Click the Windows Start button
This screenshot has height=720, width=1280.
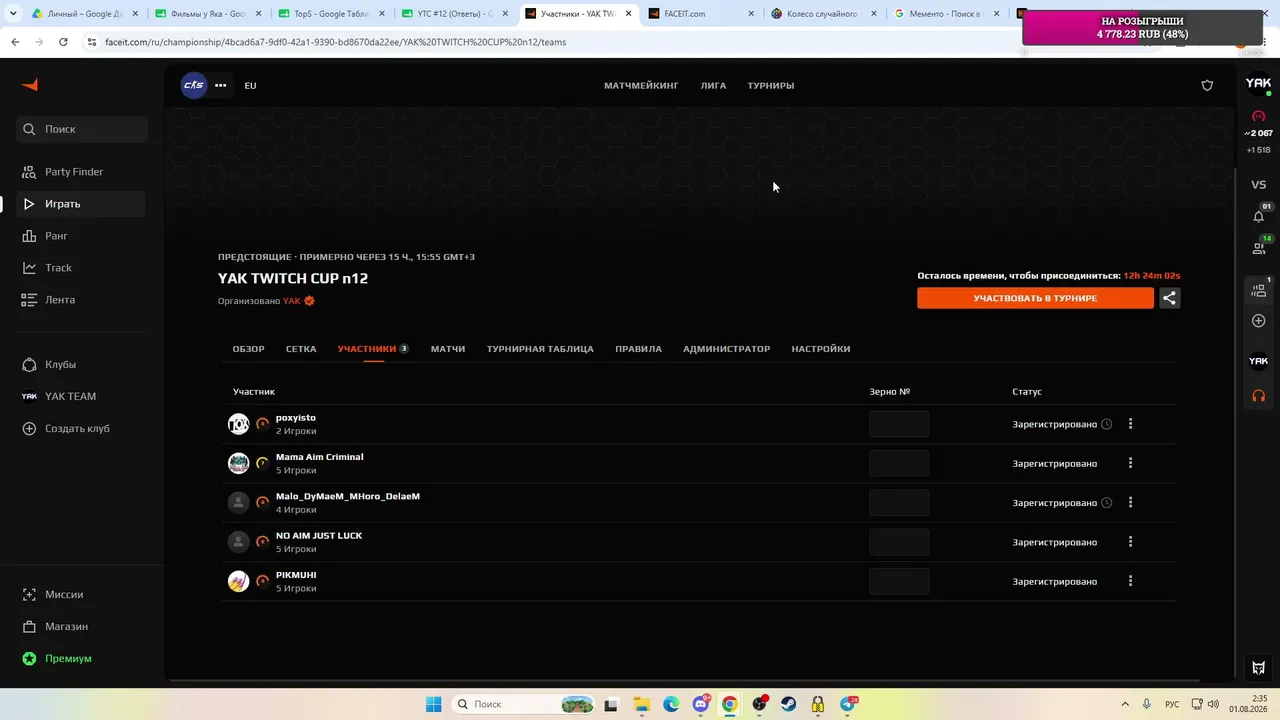tap(434, 704)
